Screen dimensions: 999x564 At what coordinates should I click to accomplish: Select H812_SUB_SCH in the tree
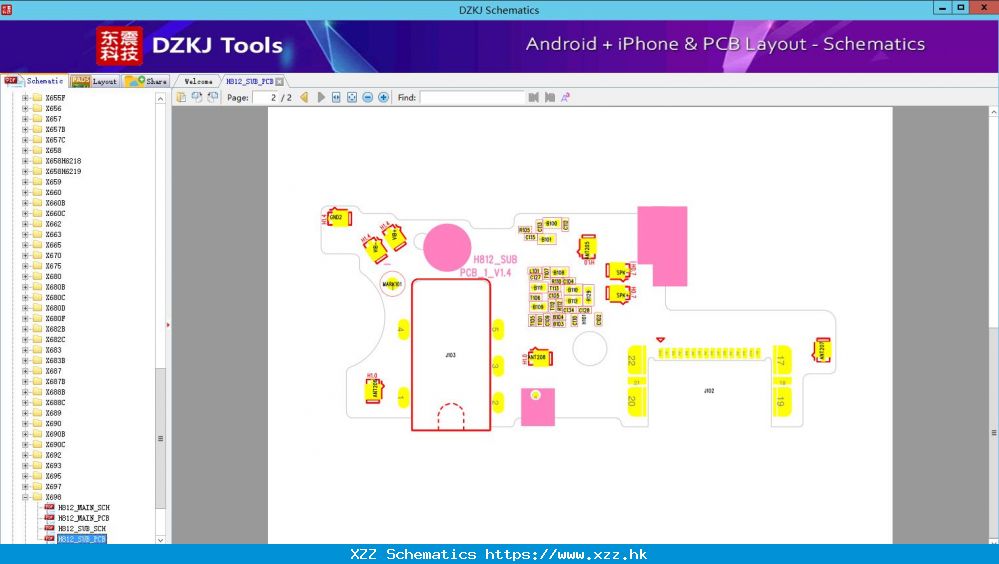tap(82, 528)
